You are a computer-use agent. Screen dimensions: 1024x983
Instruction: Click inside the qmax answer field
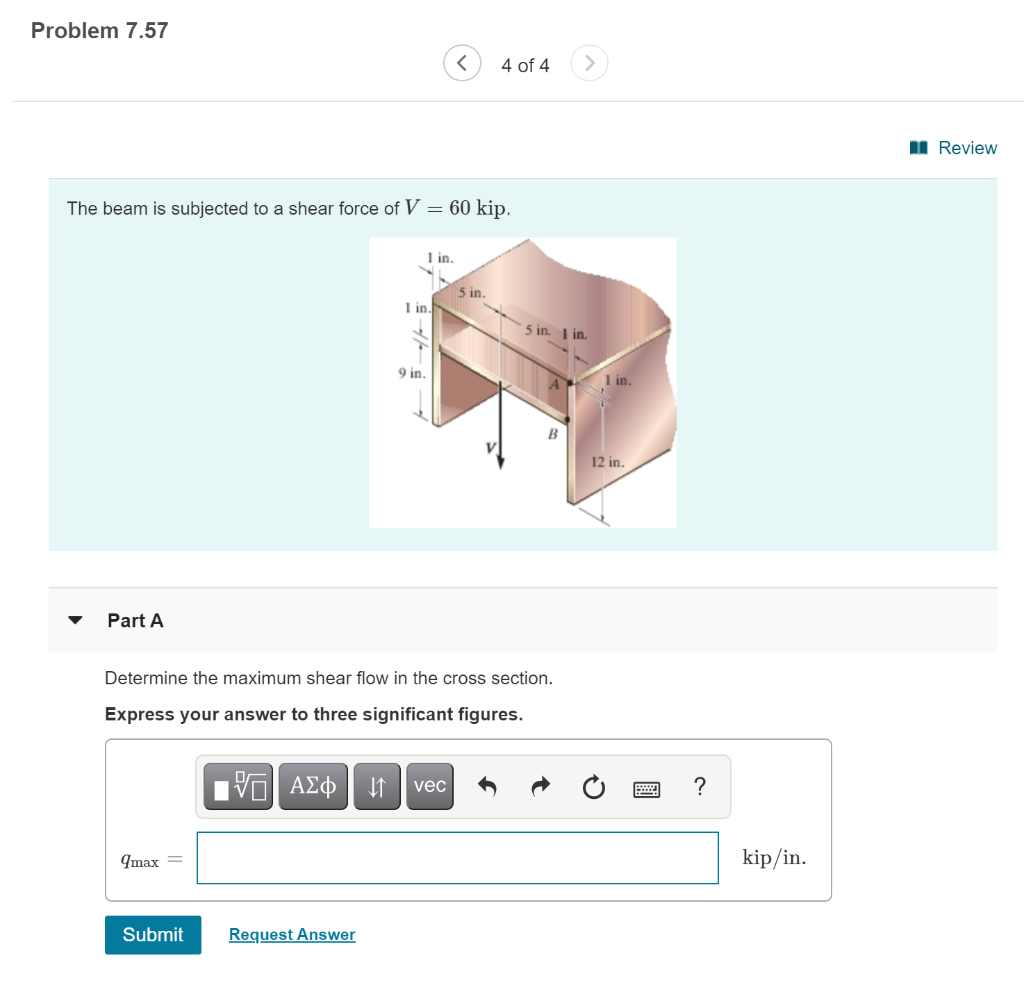point(457,857)
